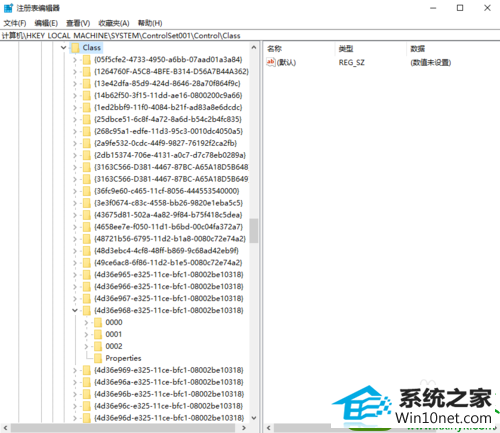Select the {4d36e96b-e325-11ce-bfc1-08002be10318} key
Viewport: 500px width, 433px height.
(x=169, y=394)
